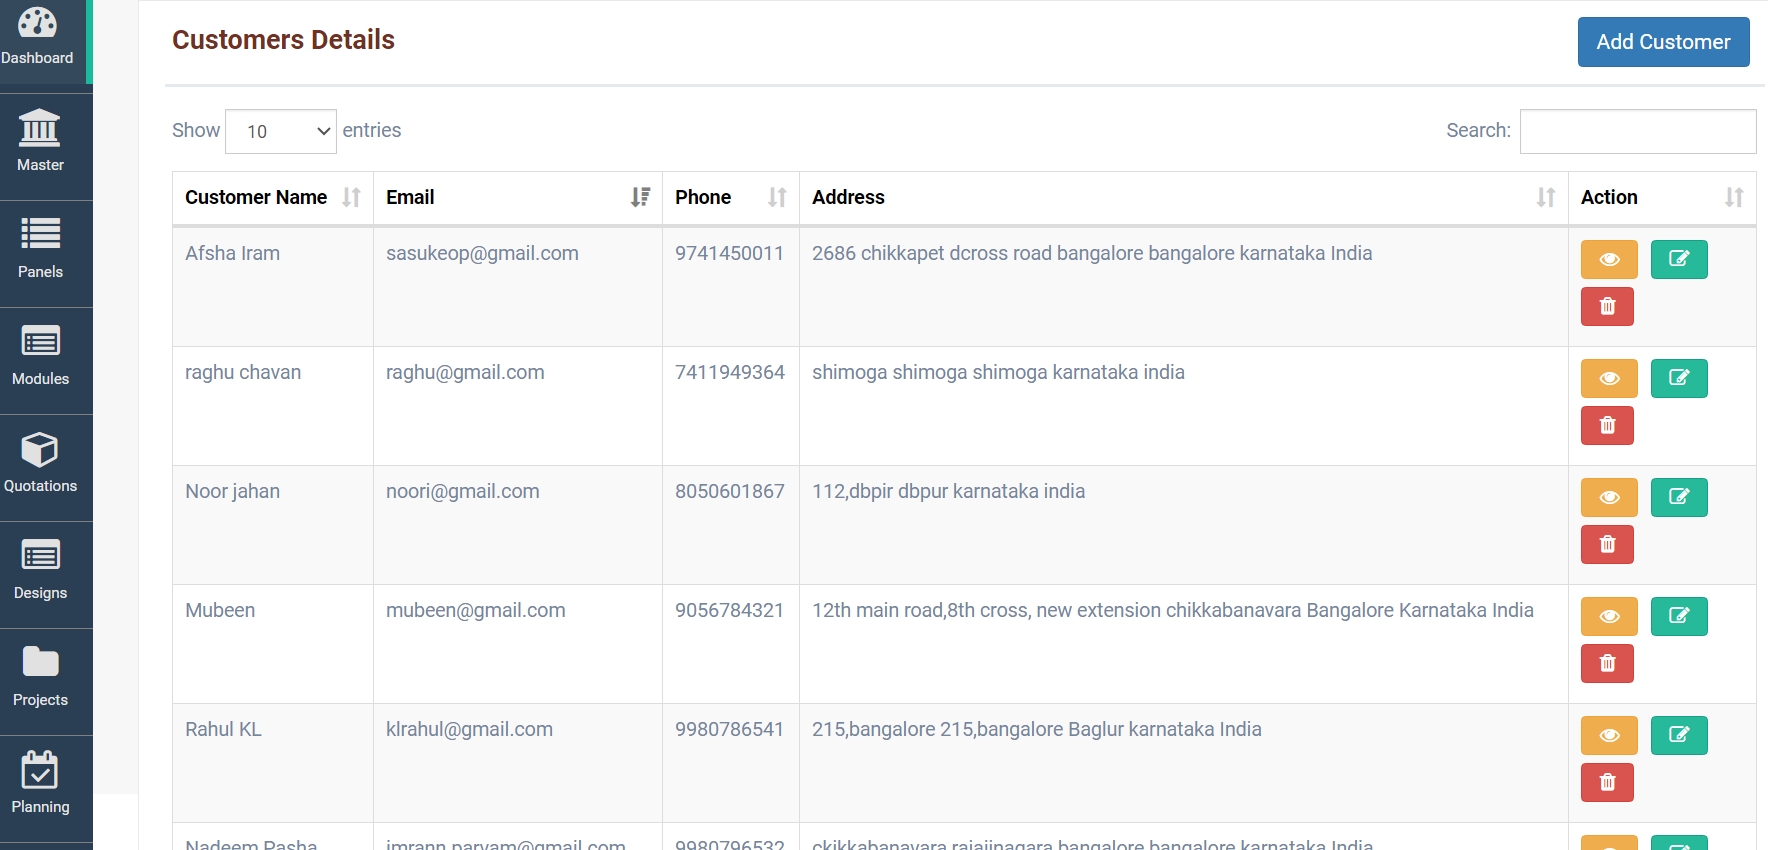Select phone number 7411949364
1768x850 pixels.
[x=730, y=373]
